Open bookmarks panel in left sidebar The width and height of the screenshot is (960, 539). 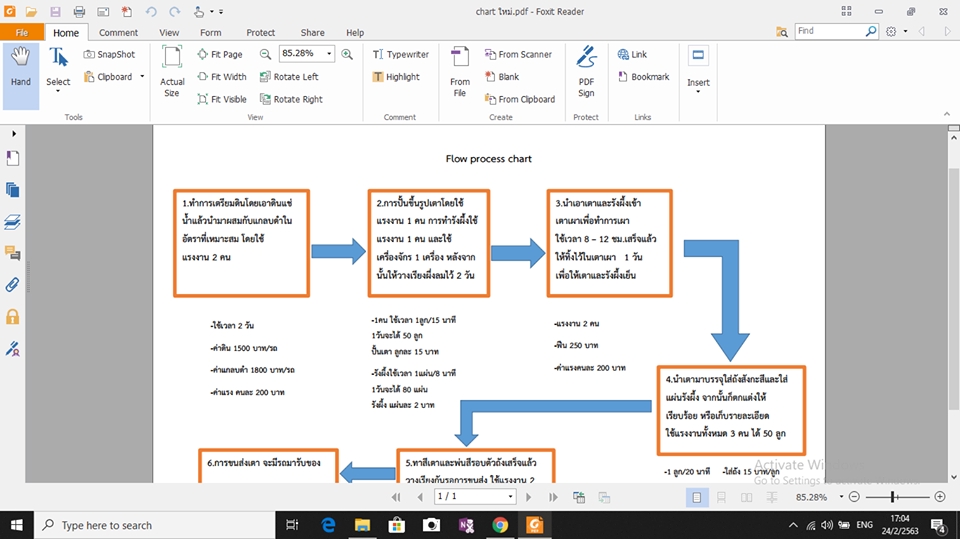[13, 159]
